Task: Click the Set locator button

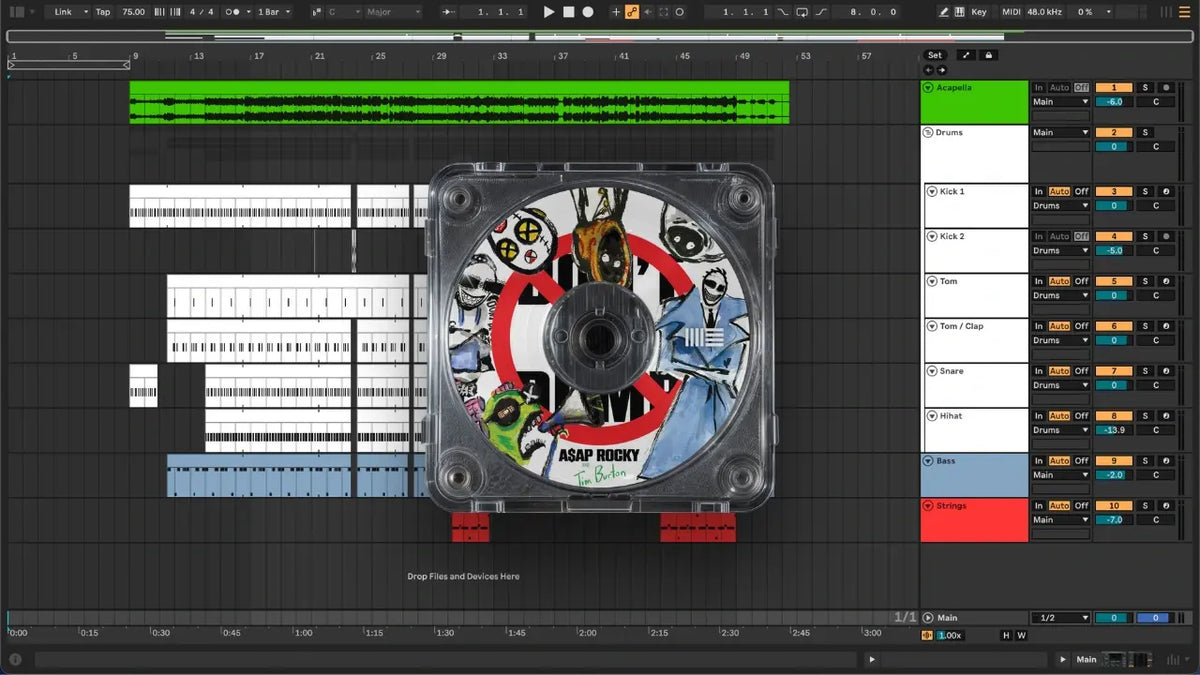Action: click(934, 55)
